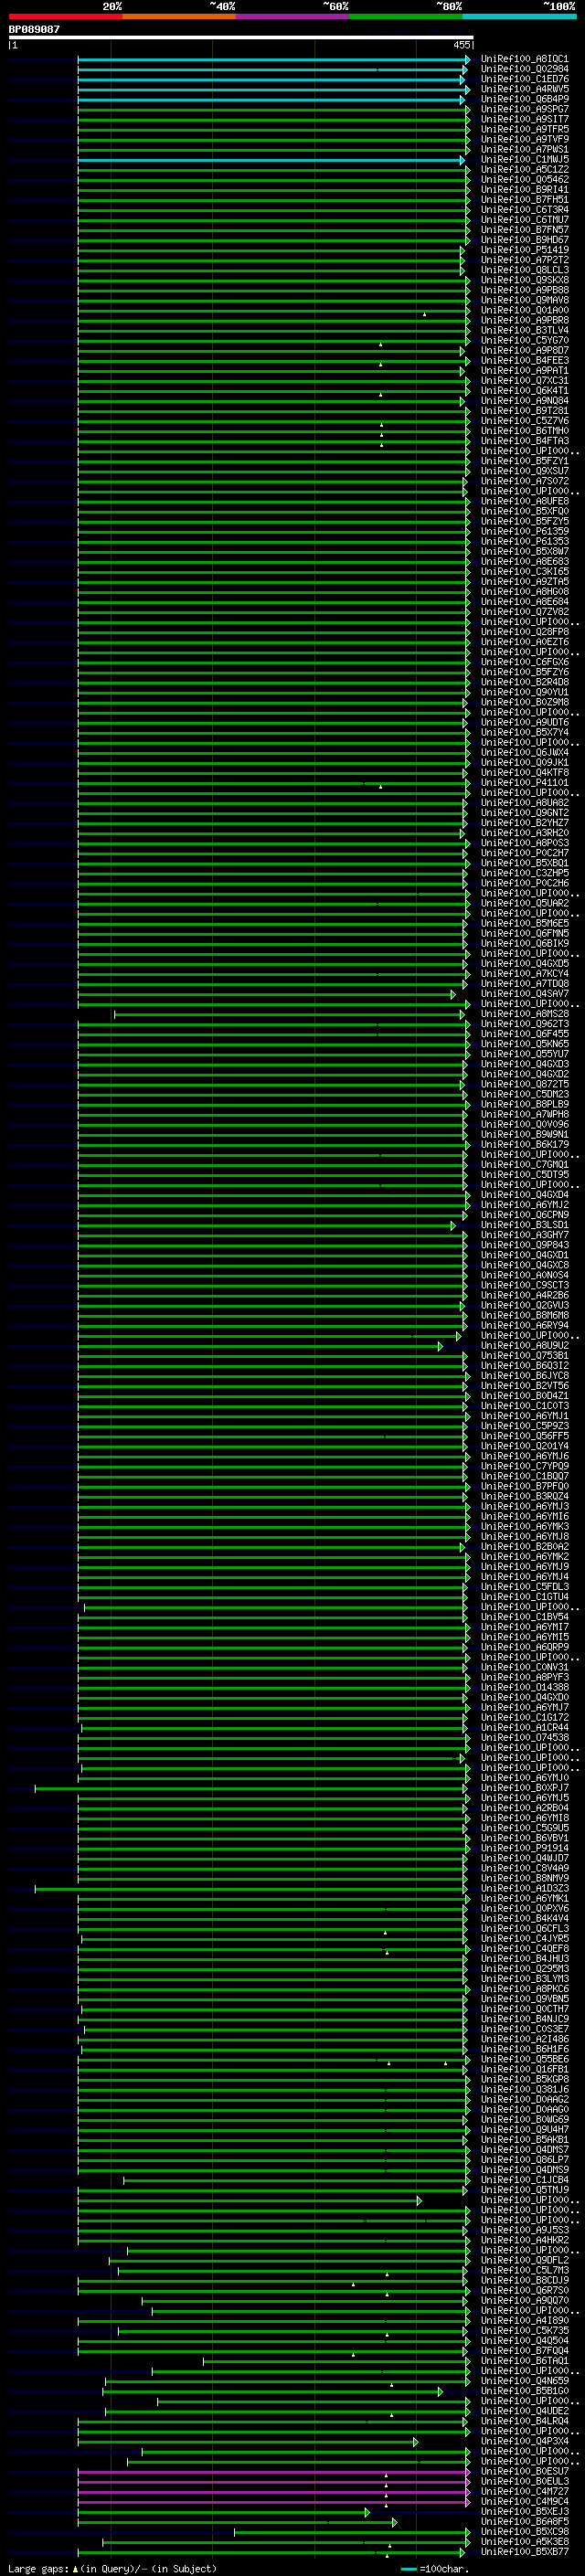
Task: Select label UniRef100_C1JCB4
Action: (x=524, y=2180)
